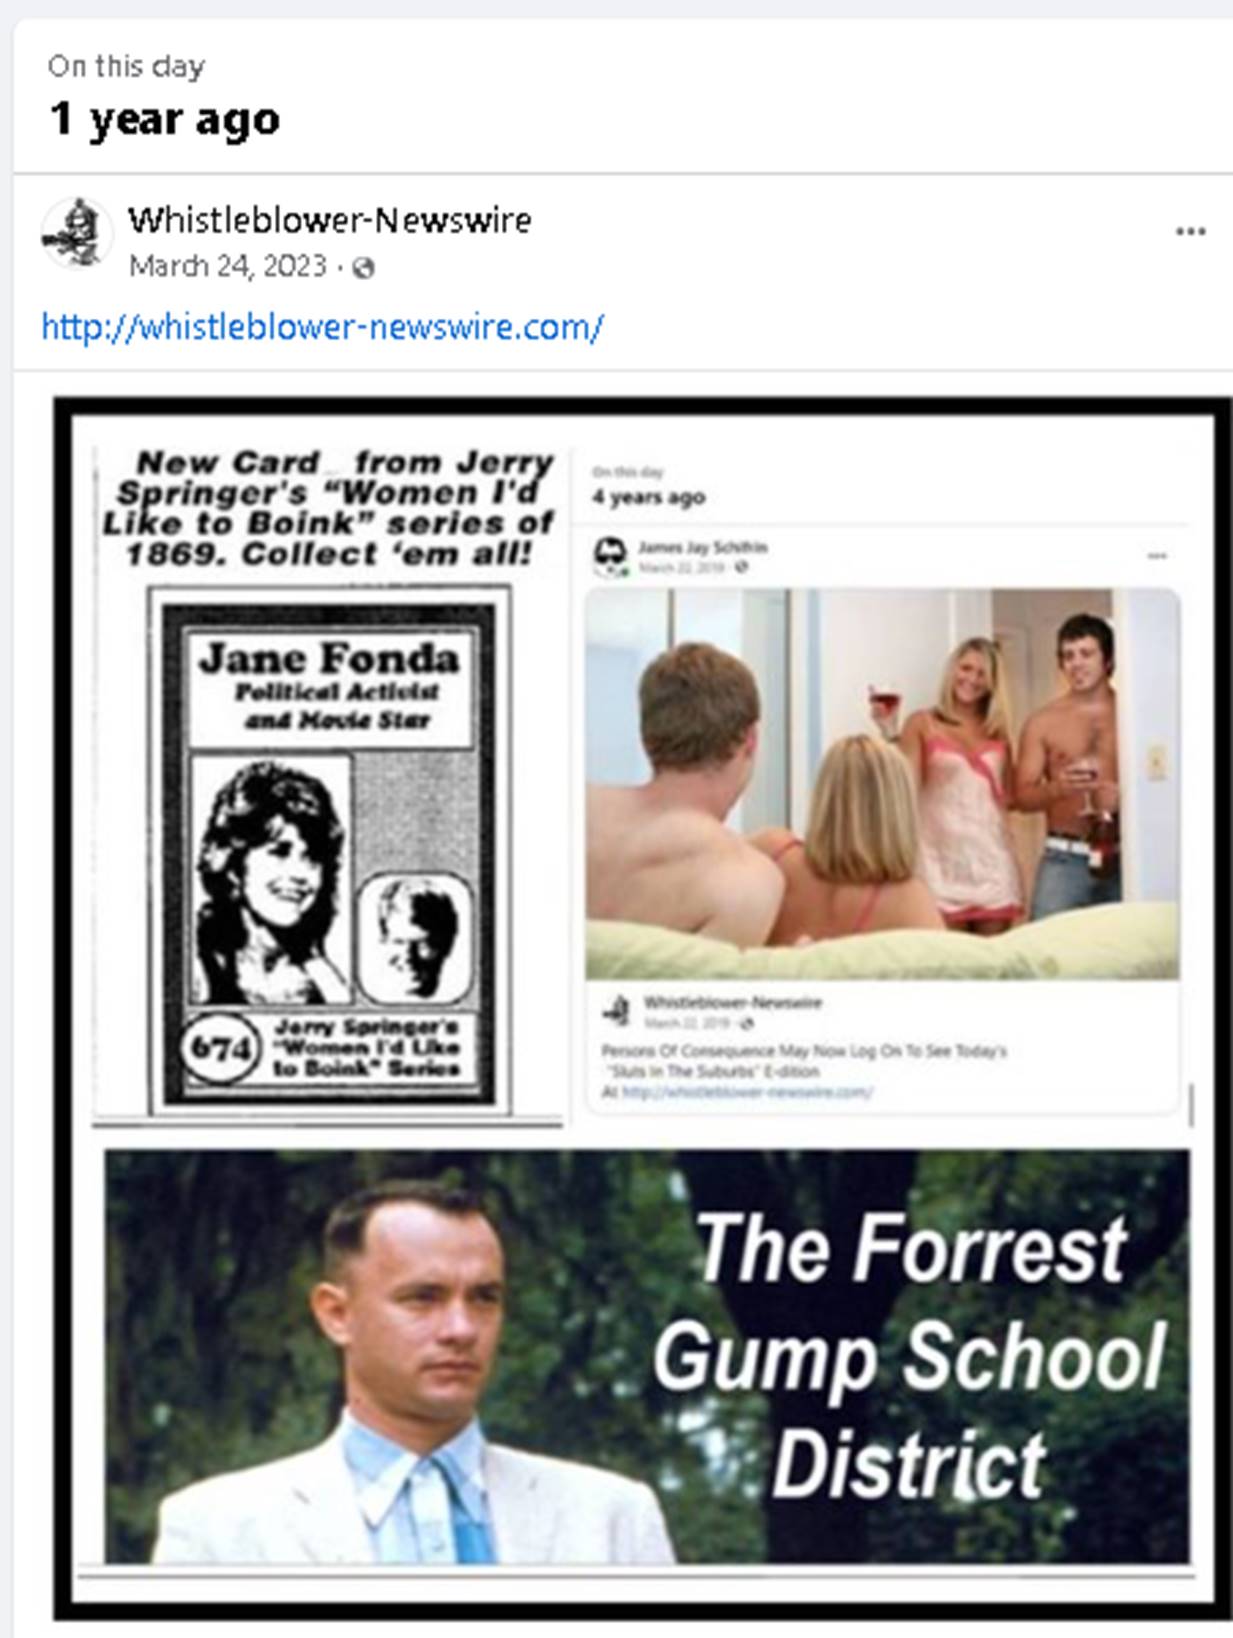Click the embedded James Jay Schifrin name
Viewport: 1233px width, 1638px height.
703,547
